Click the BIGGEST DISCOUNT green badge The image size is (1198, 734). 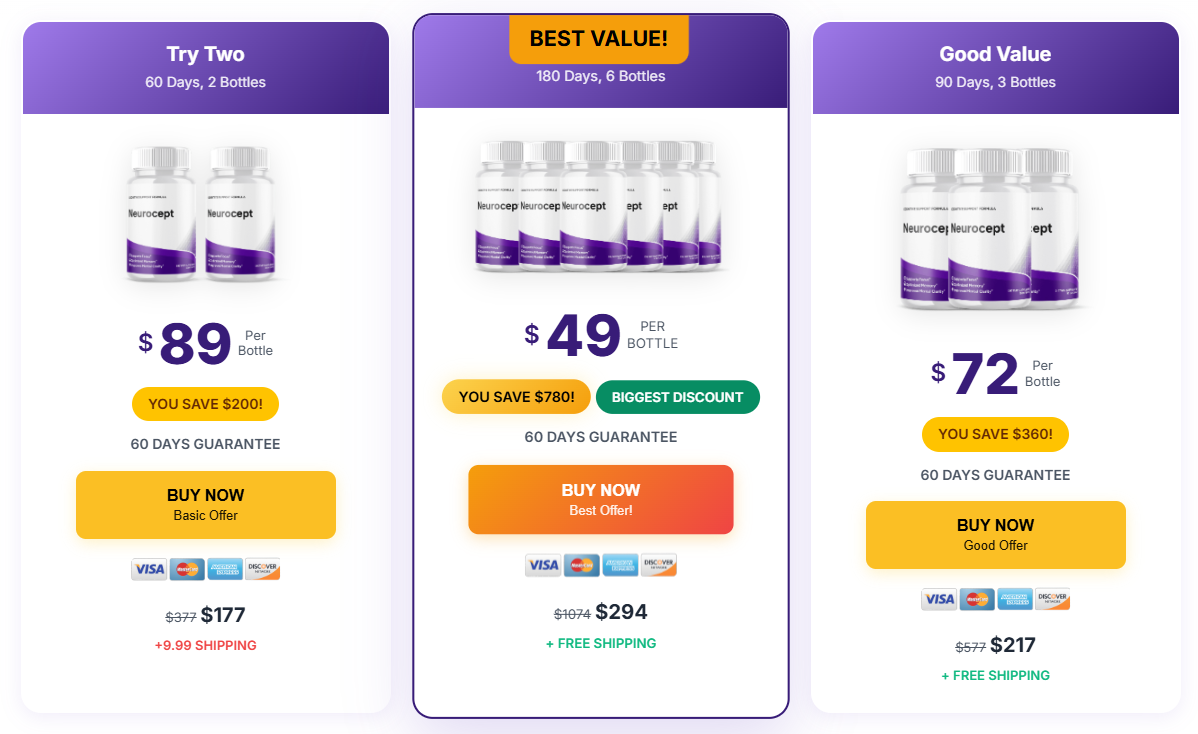tap(677, 396)
